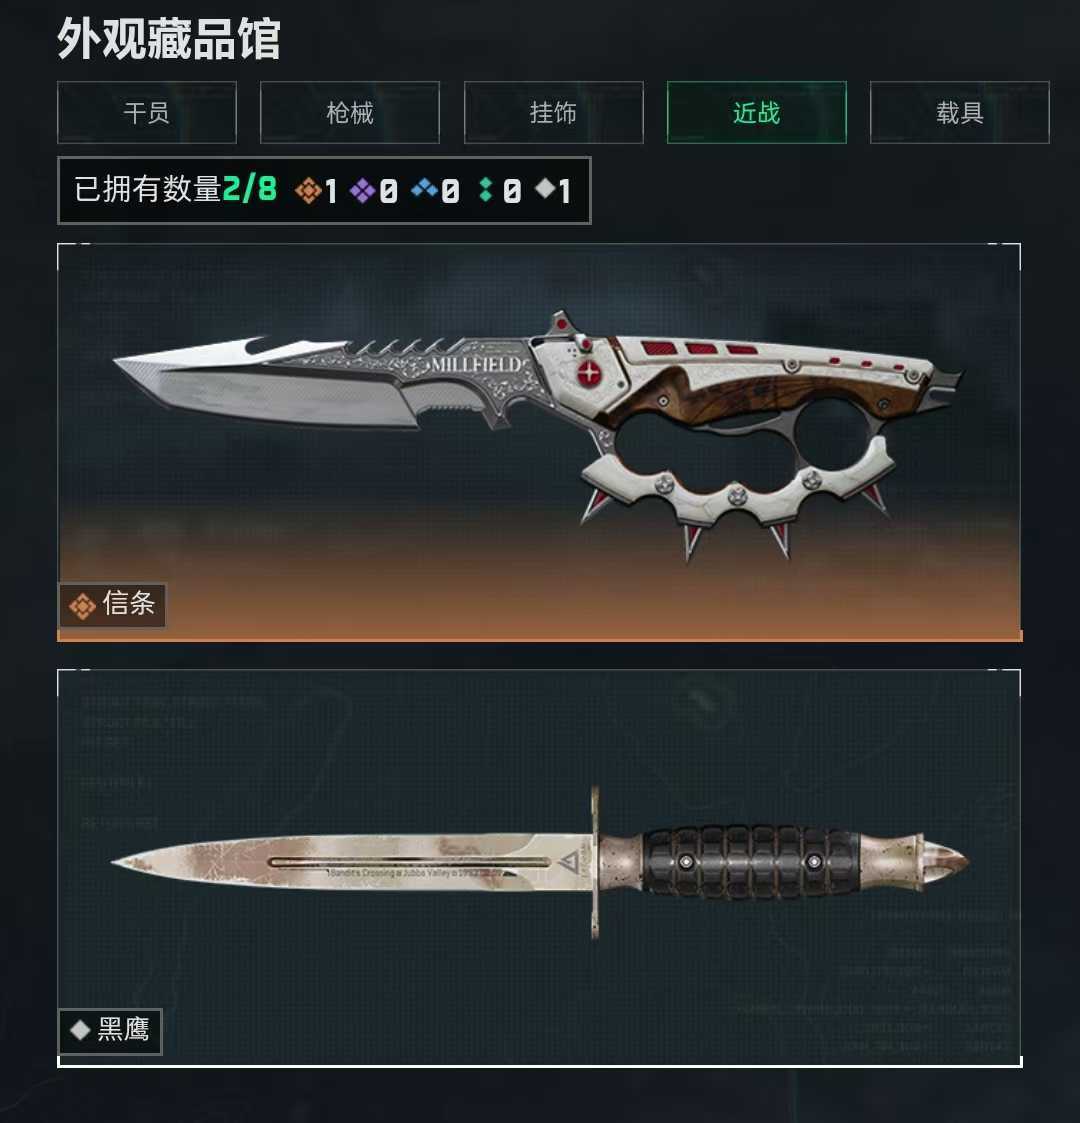Click the owned count 2/8 text
1080x1123 pixels.
[x=249, y=189]
